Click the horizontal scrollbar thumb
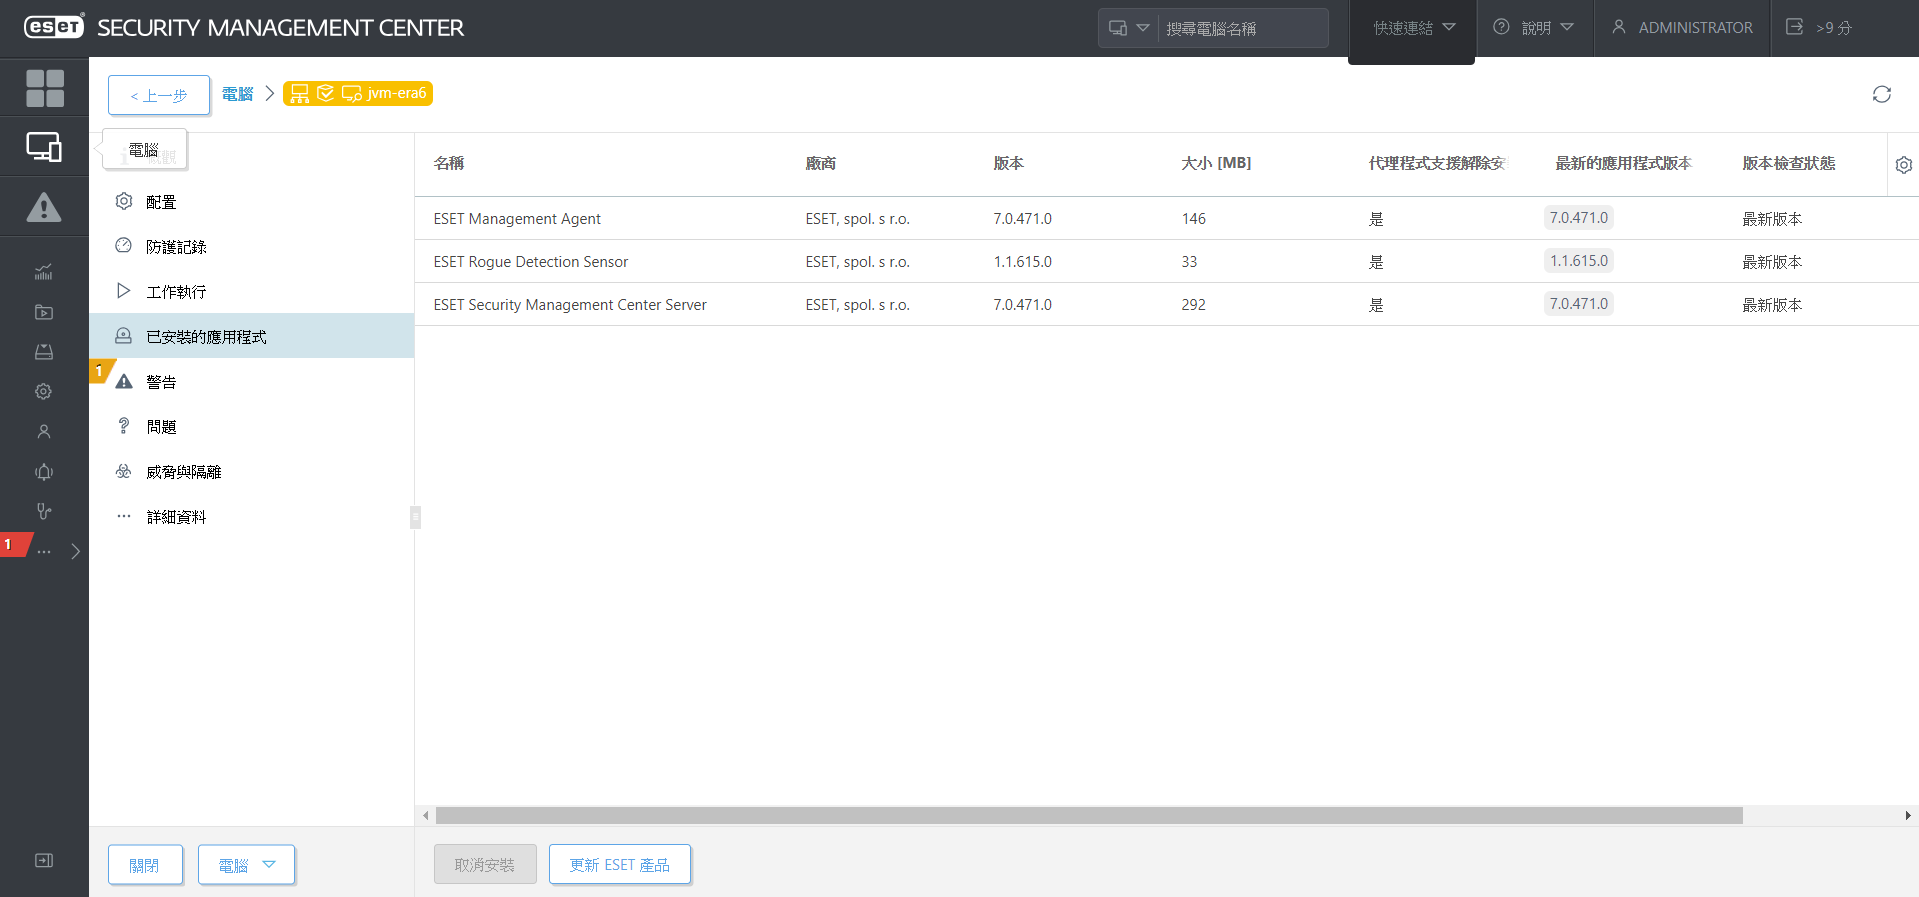This screenshot has width=1919, height=897. [1089, 816]
